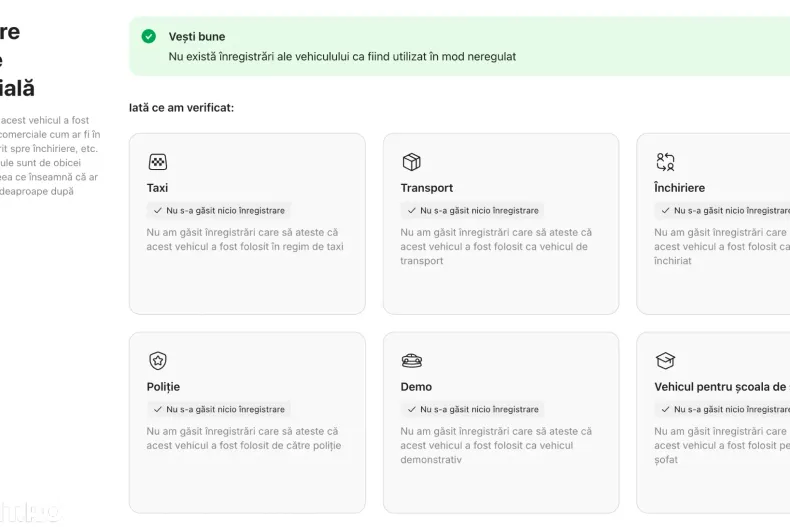790x527 pixels.
Task: Click the Taxi card description text
Action: [244, 239]
